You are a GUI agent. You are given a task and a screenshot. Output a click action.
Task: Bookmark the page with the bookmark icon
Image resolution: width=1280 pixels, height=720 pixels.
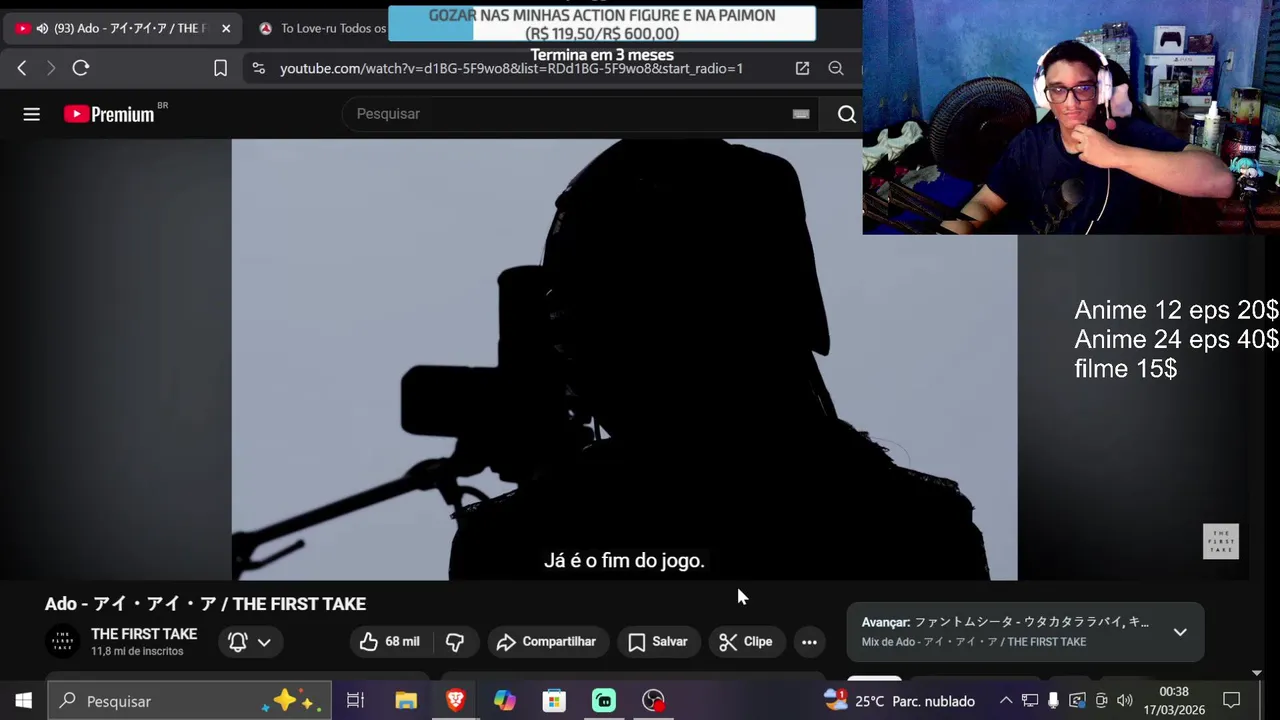pyautogui.click(x=220, y=68)
